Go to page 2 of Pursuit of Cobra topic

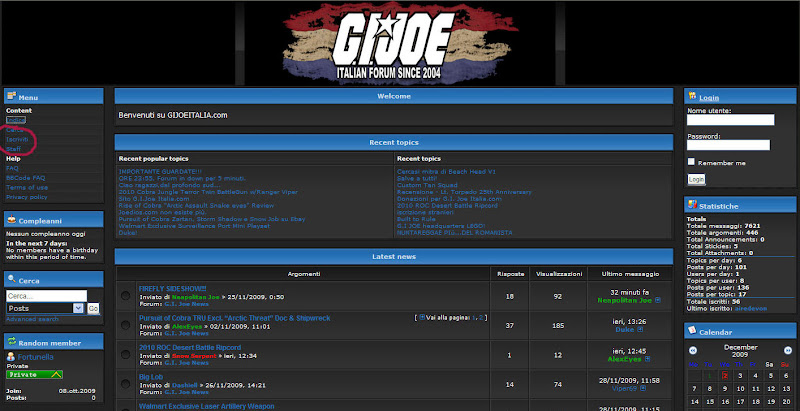coord(481,318)
